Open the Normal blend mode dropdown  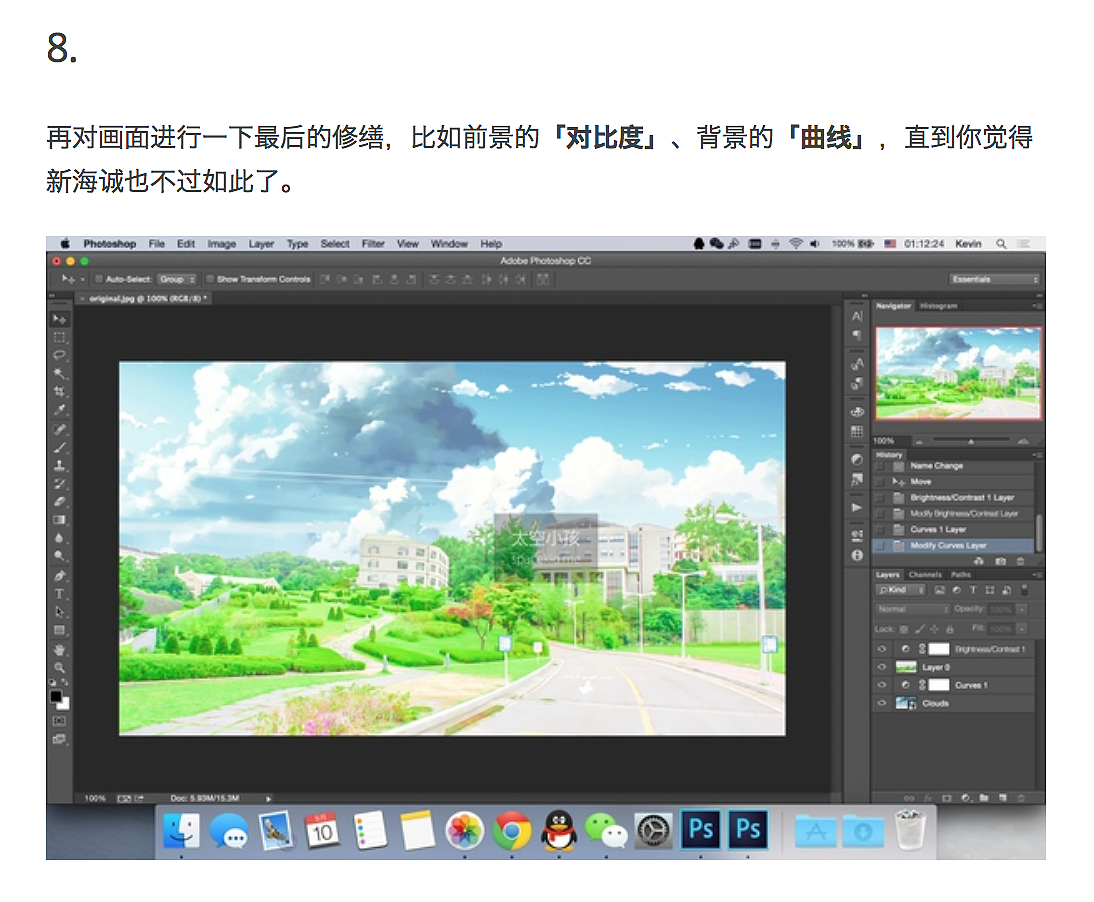[913, 609]
